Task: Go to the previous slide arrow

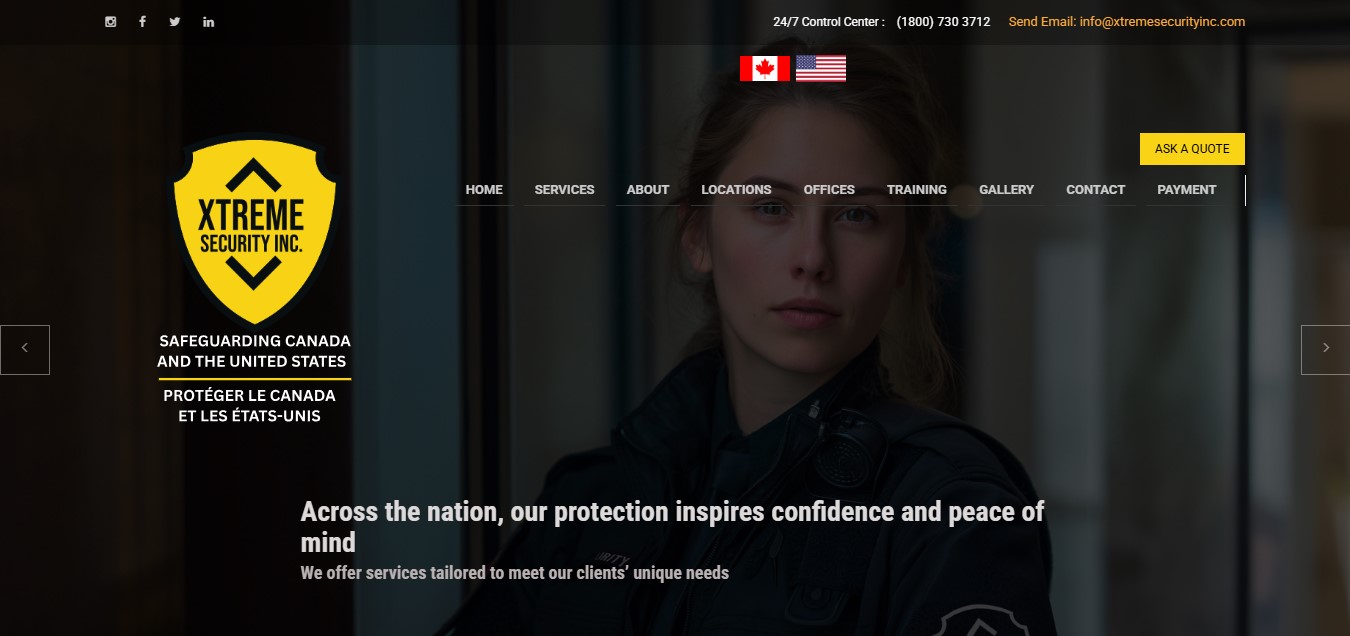Action: click(25, 350)
